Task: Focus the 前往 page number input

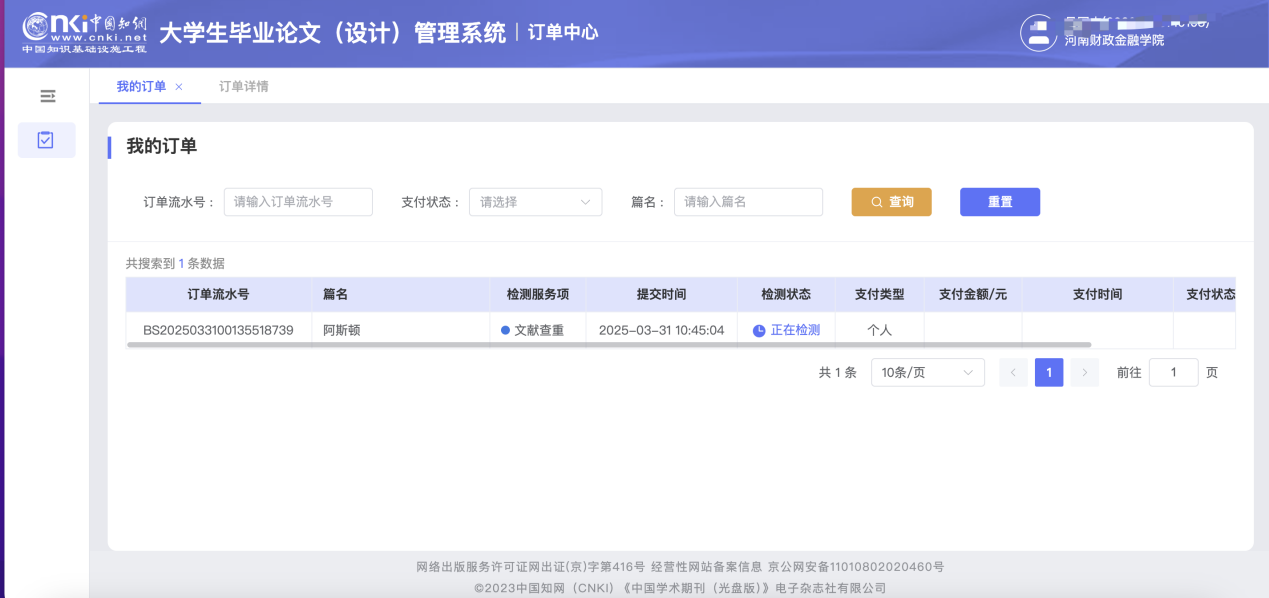Action: pos(1173,373)
